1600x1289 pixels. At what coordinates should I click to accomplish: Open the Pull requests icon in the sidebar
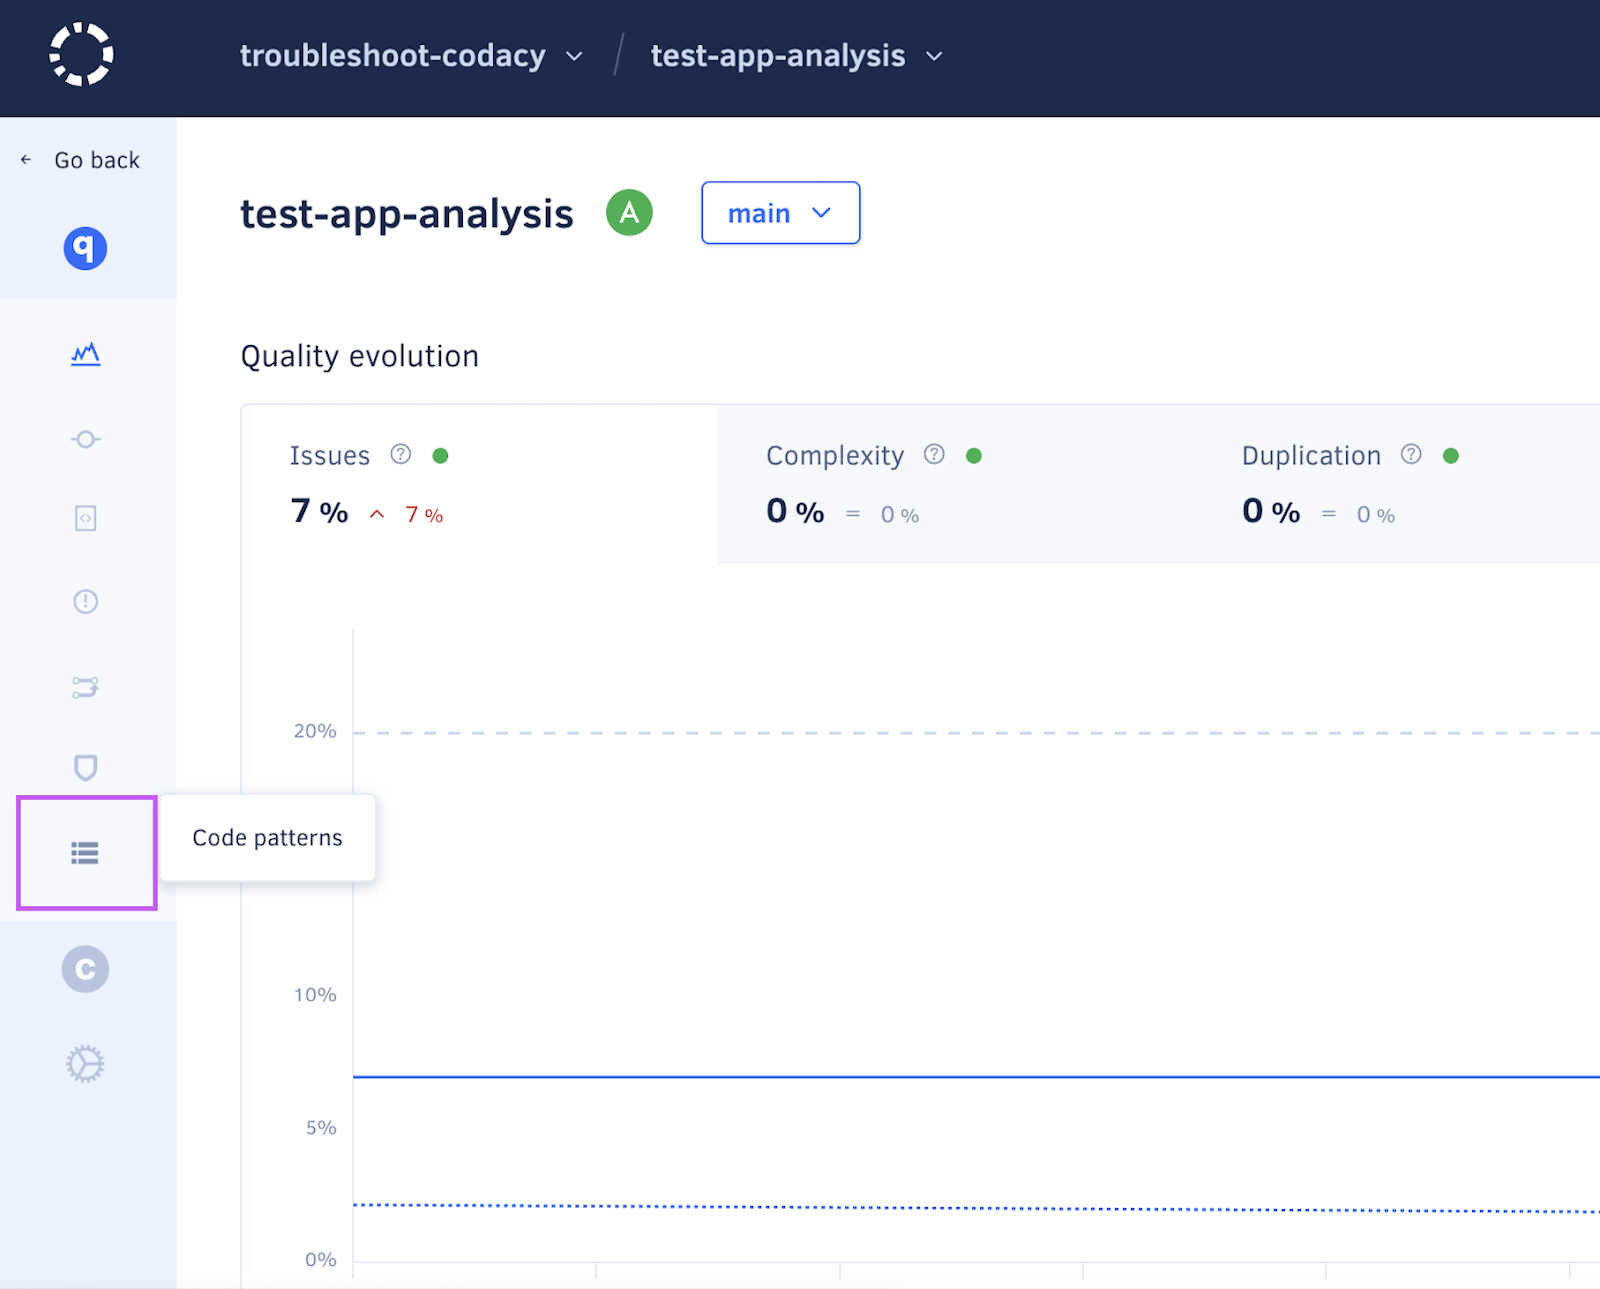86,687
